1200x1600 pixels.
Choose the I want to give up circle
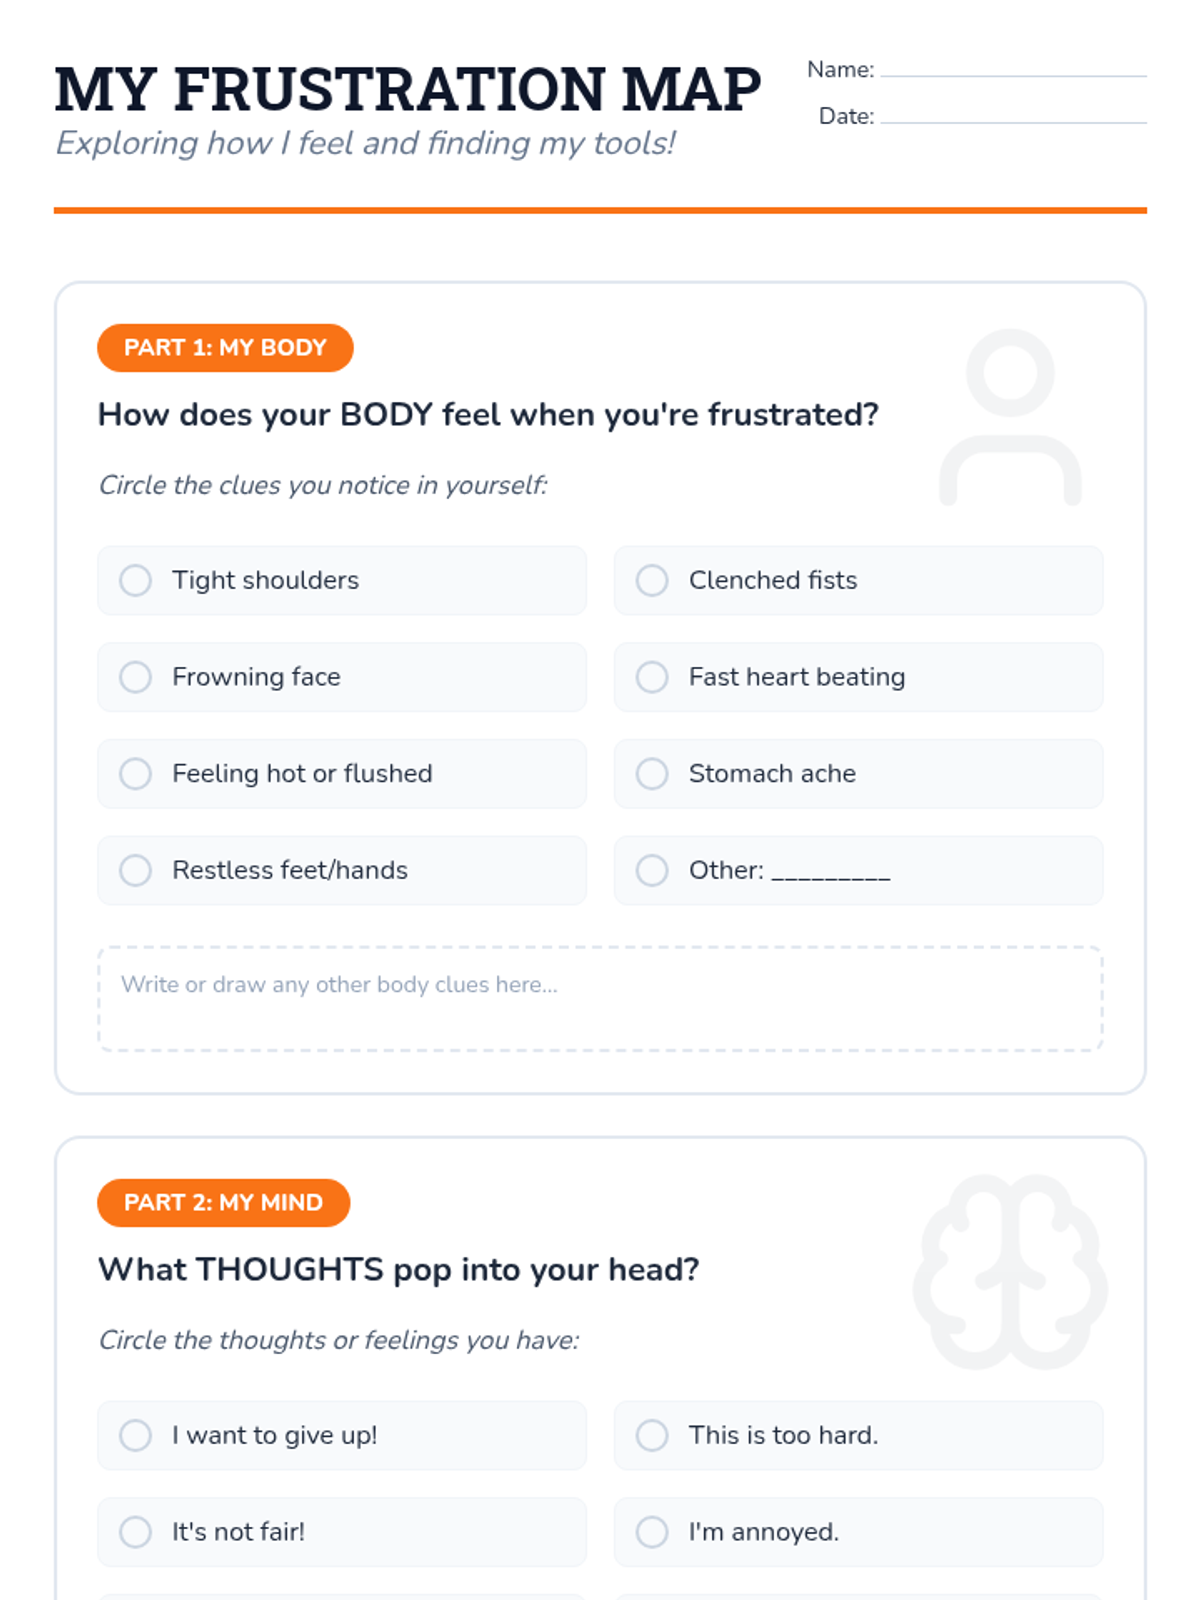135,1435
